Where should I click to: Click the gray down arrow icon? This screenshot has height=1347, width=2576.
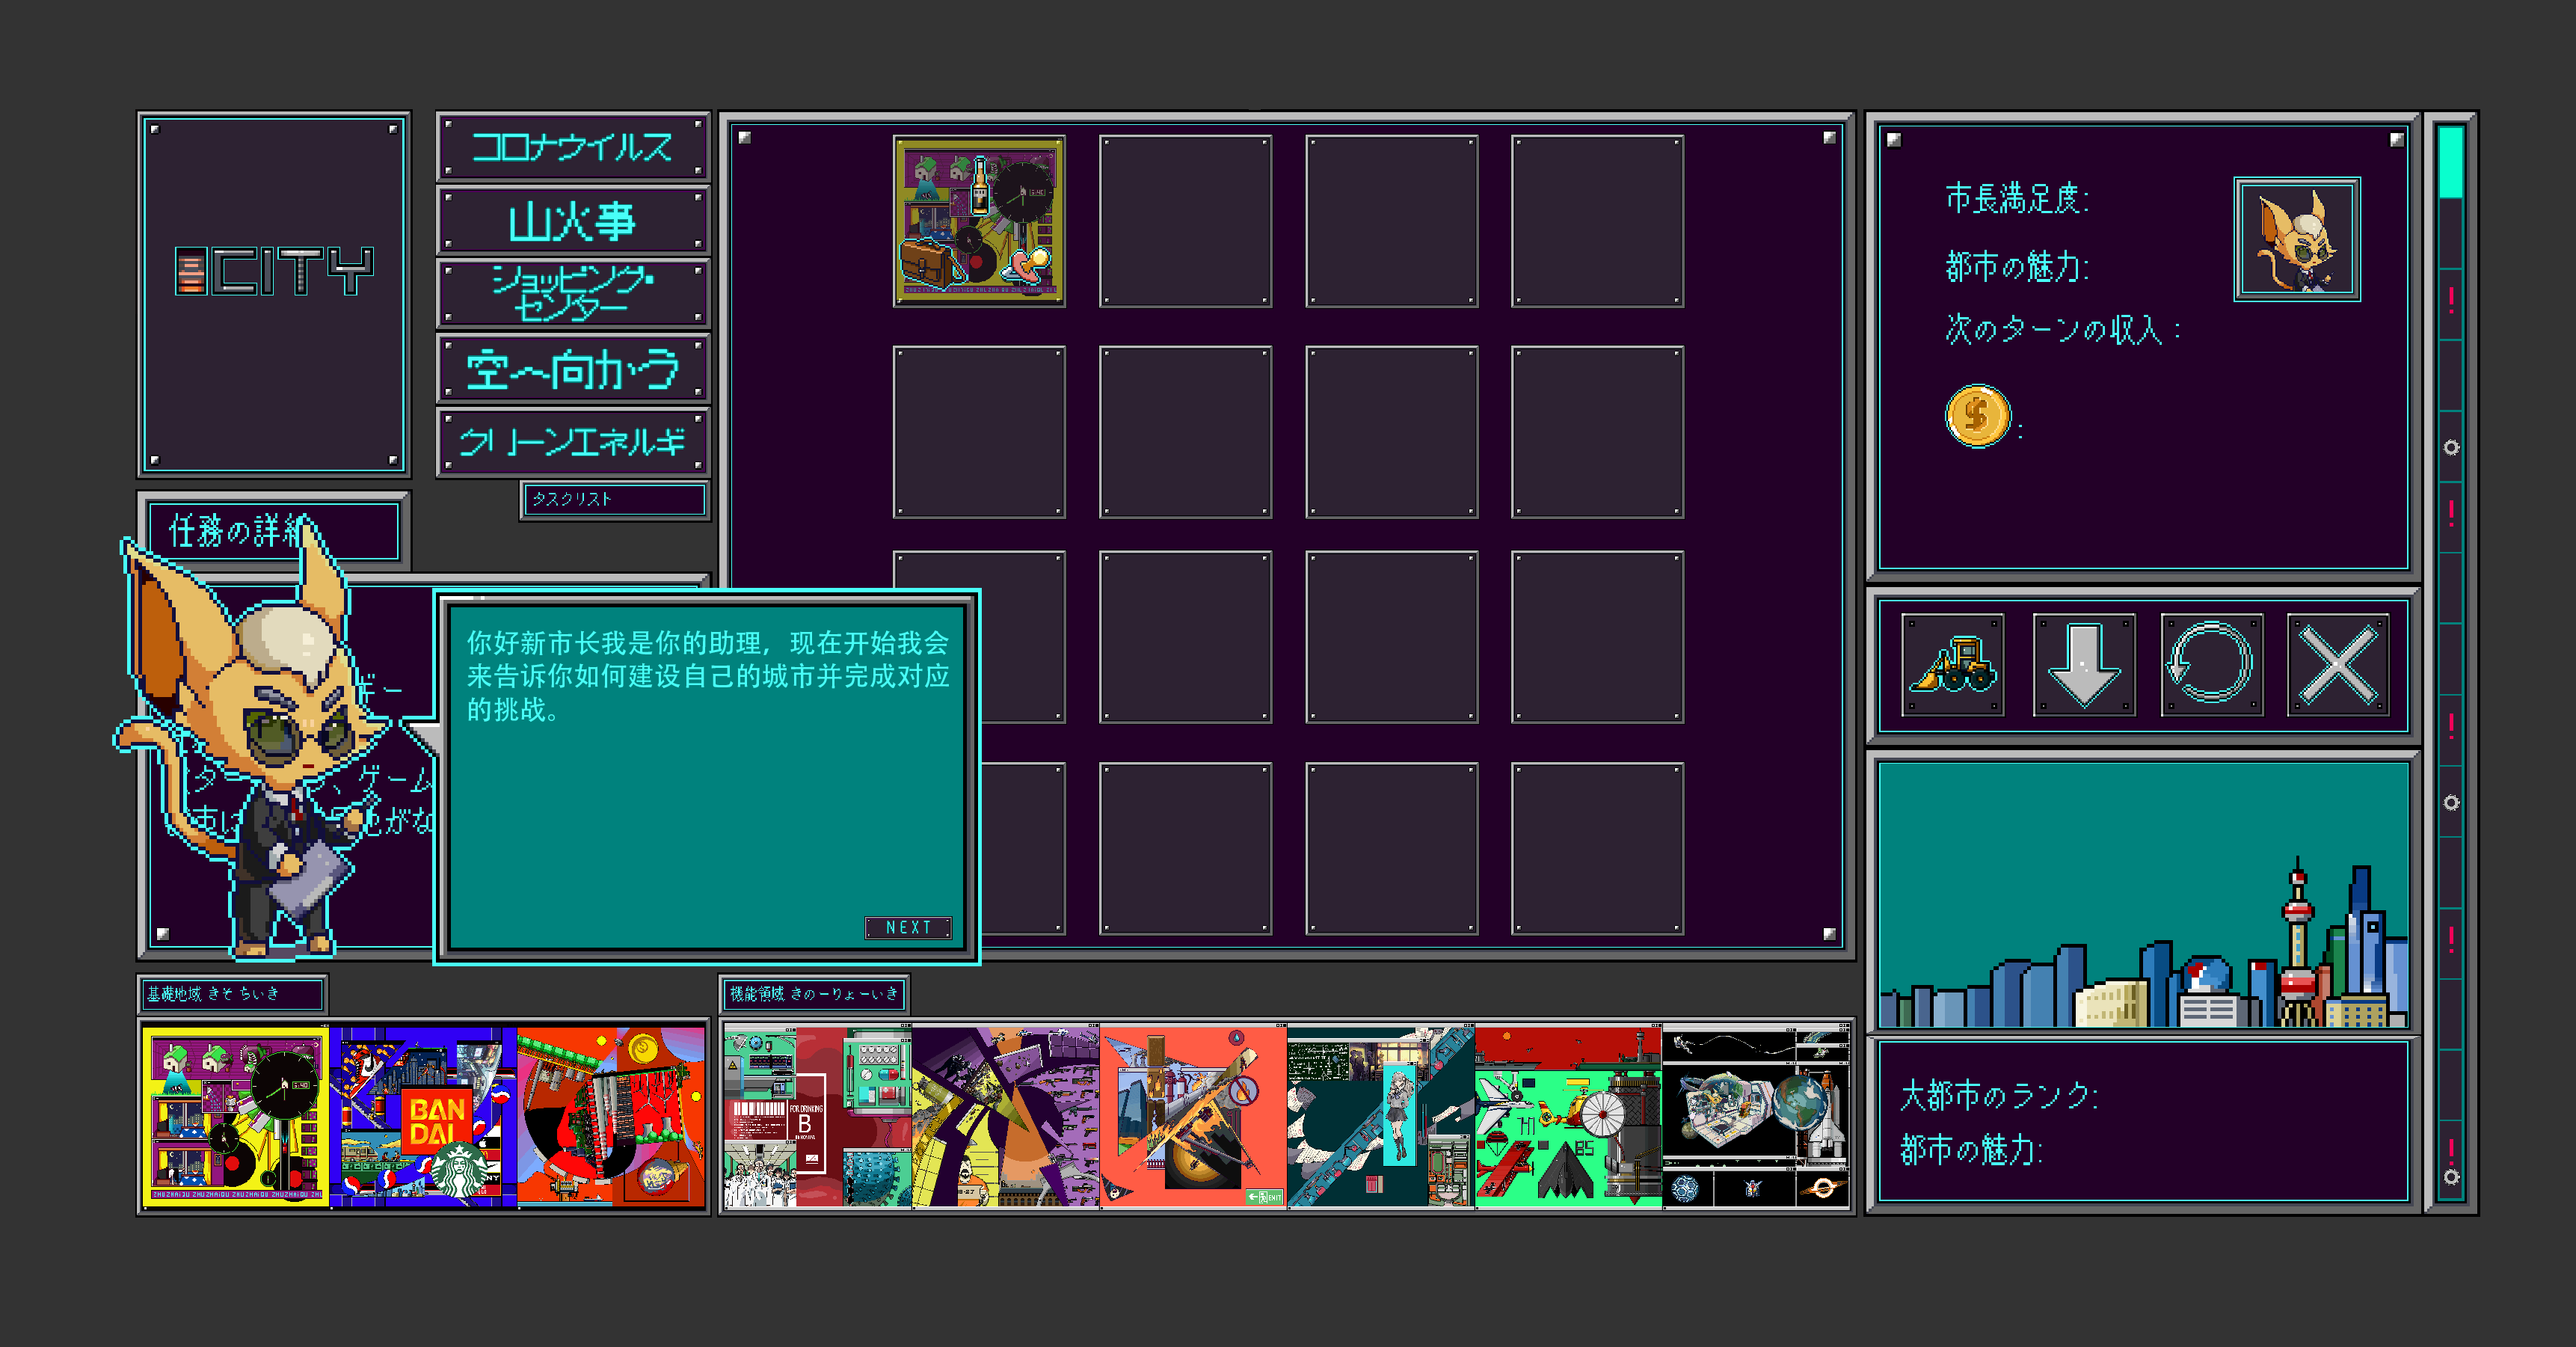(x=2083, y=665)
